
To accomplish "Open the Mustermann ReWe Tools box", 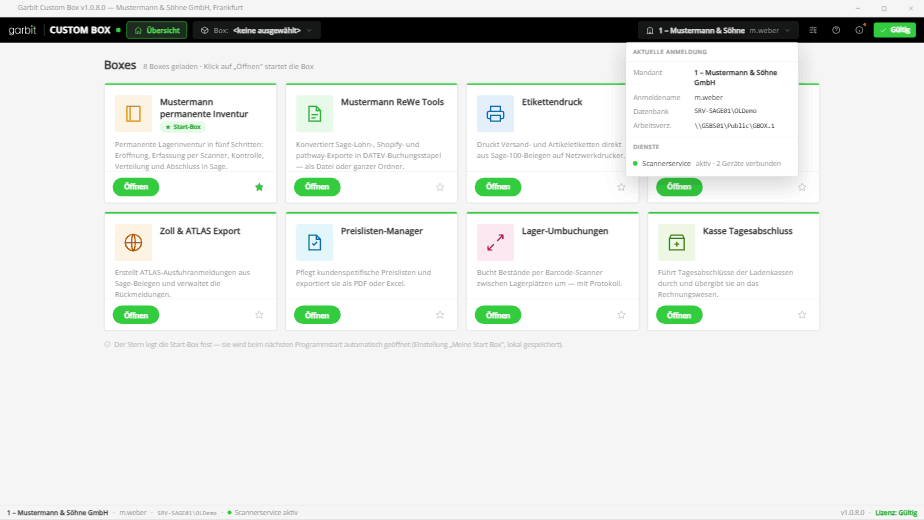I will [x=317, y=187].
